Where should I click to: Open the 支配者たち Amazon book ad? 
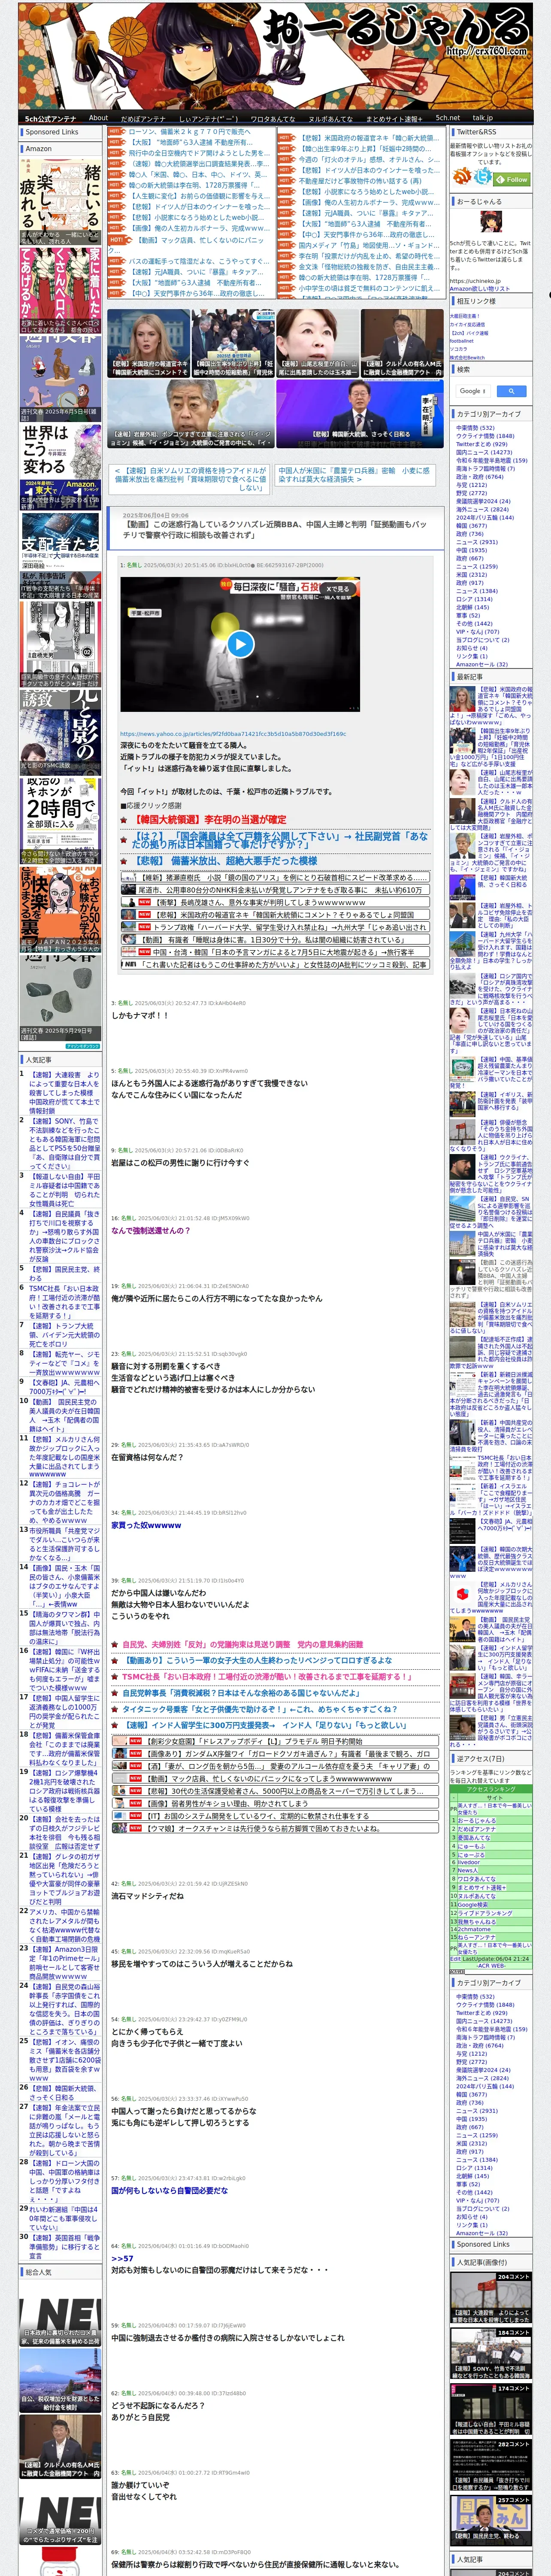60,556
